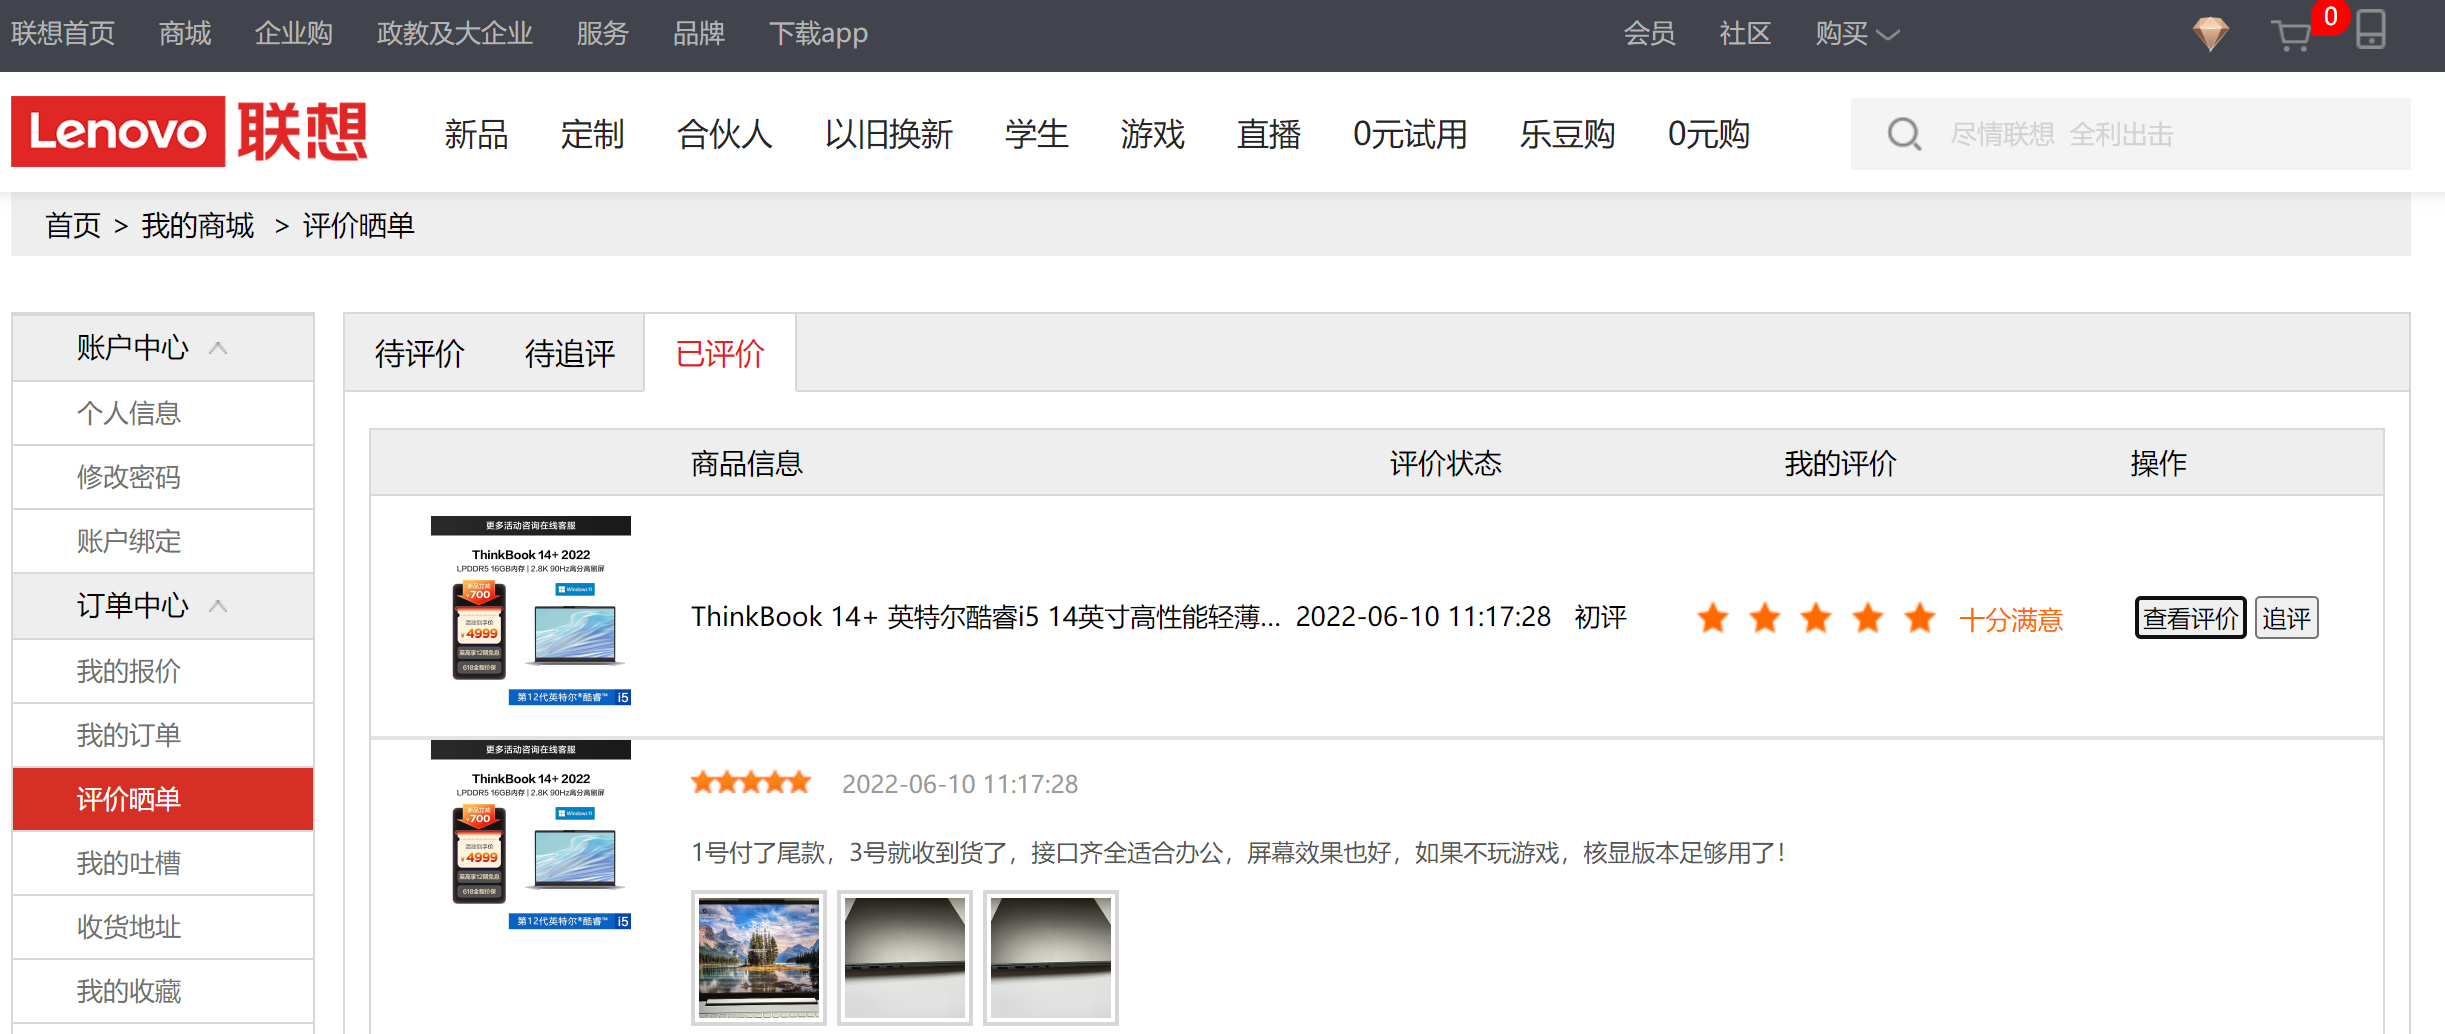This screenshot has height=1034, width=2445.
Task: Click the Lenovo logo
Action: (x=118, y=131)
